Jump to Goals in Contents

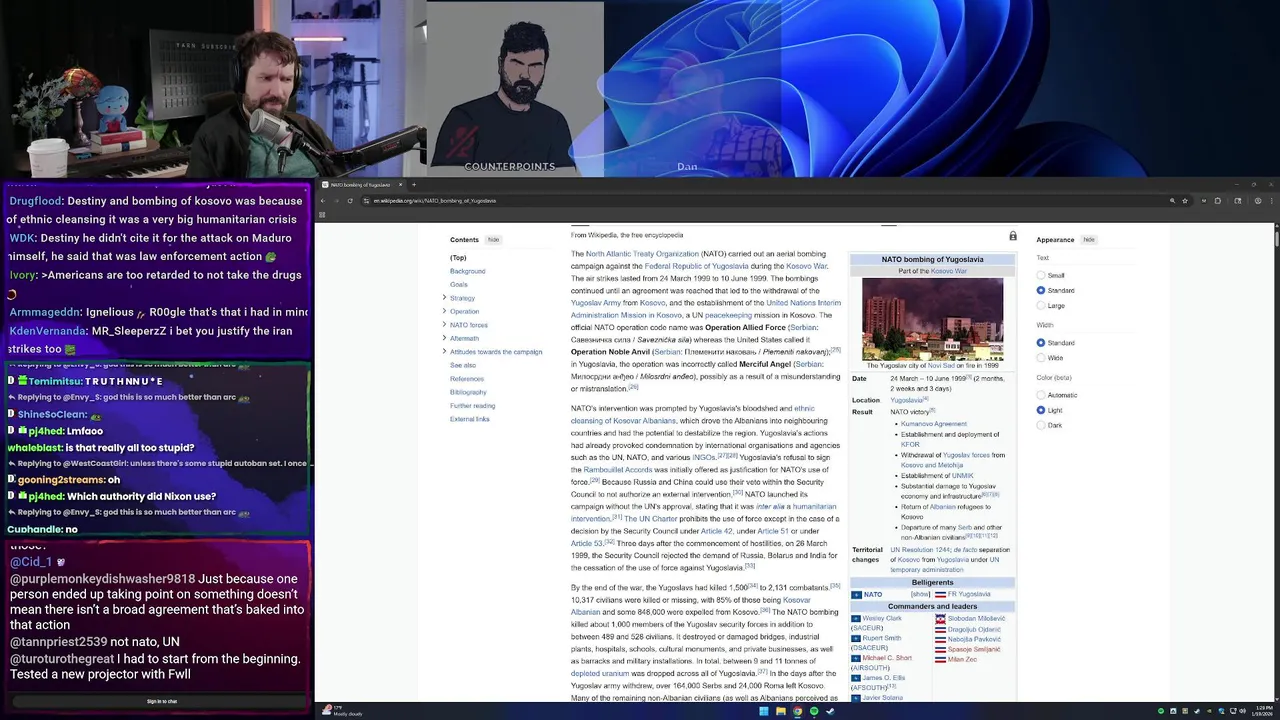[x=459, y=285]
